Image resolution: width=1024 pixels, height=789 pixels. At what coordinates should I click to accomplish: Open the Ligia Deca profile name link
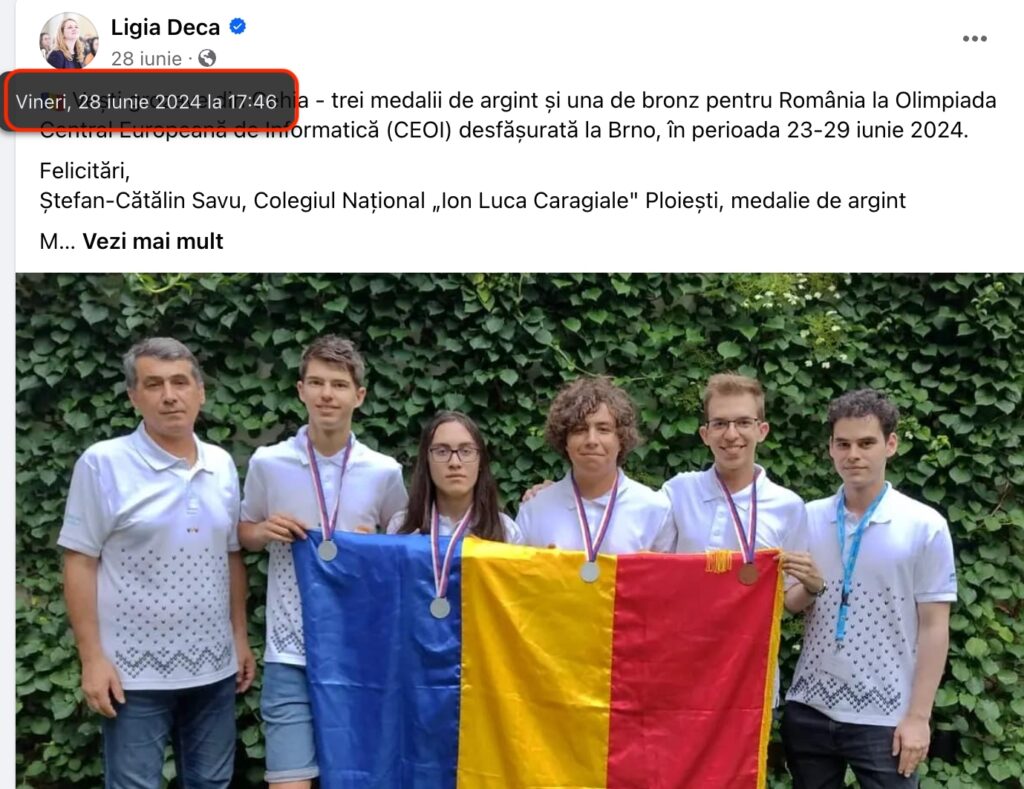[165, 27]
